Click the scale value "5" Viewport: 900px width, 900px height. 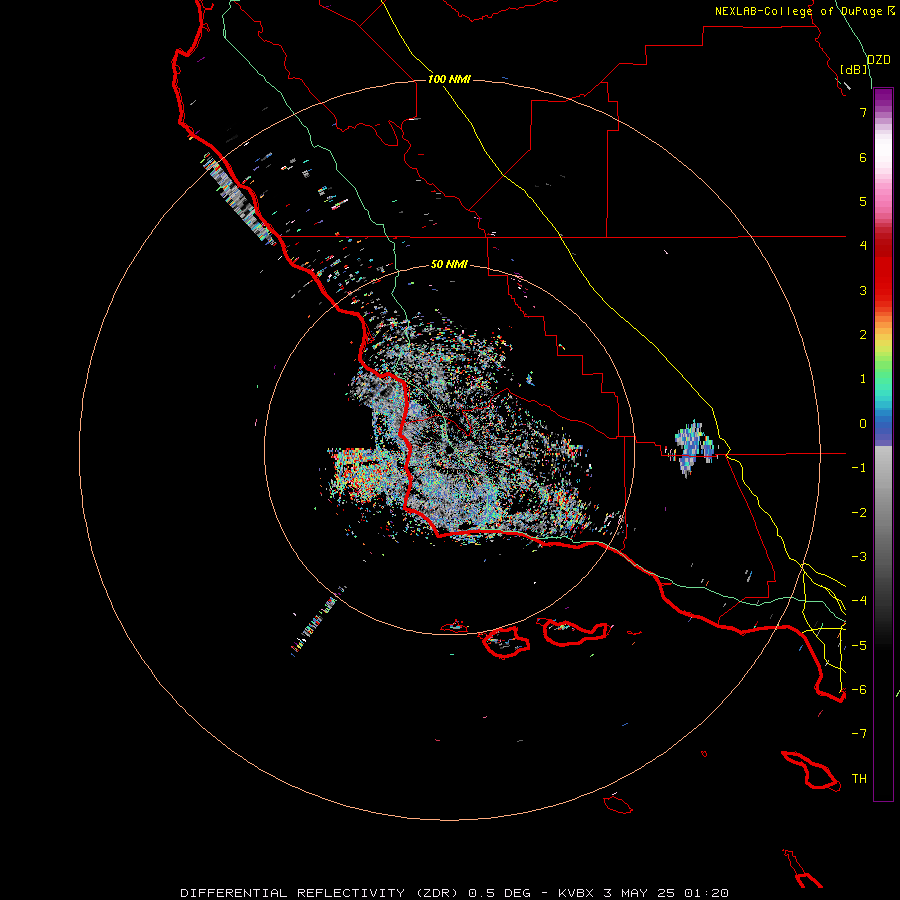point(863,201)
